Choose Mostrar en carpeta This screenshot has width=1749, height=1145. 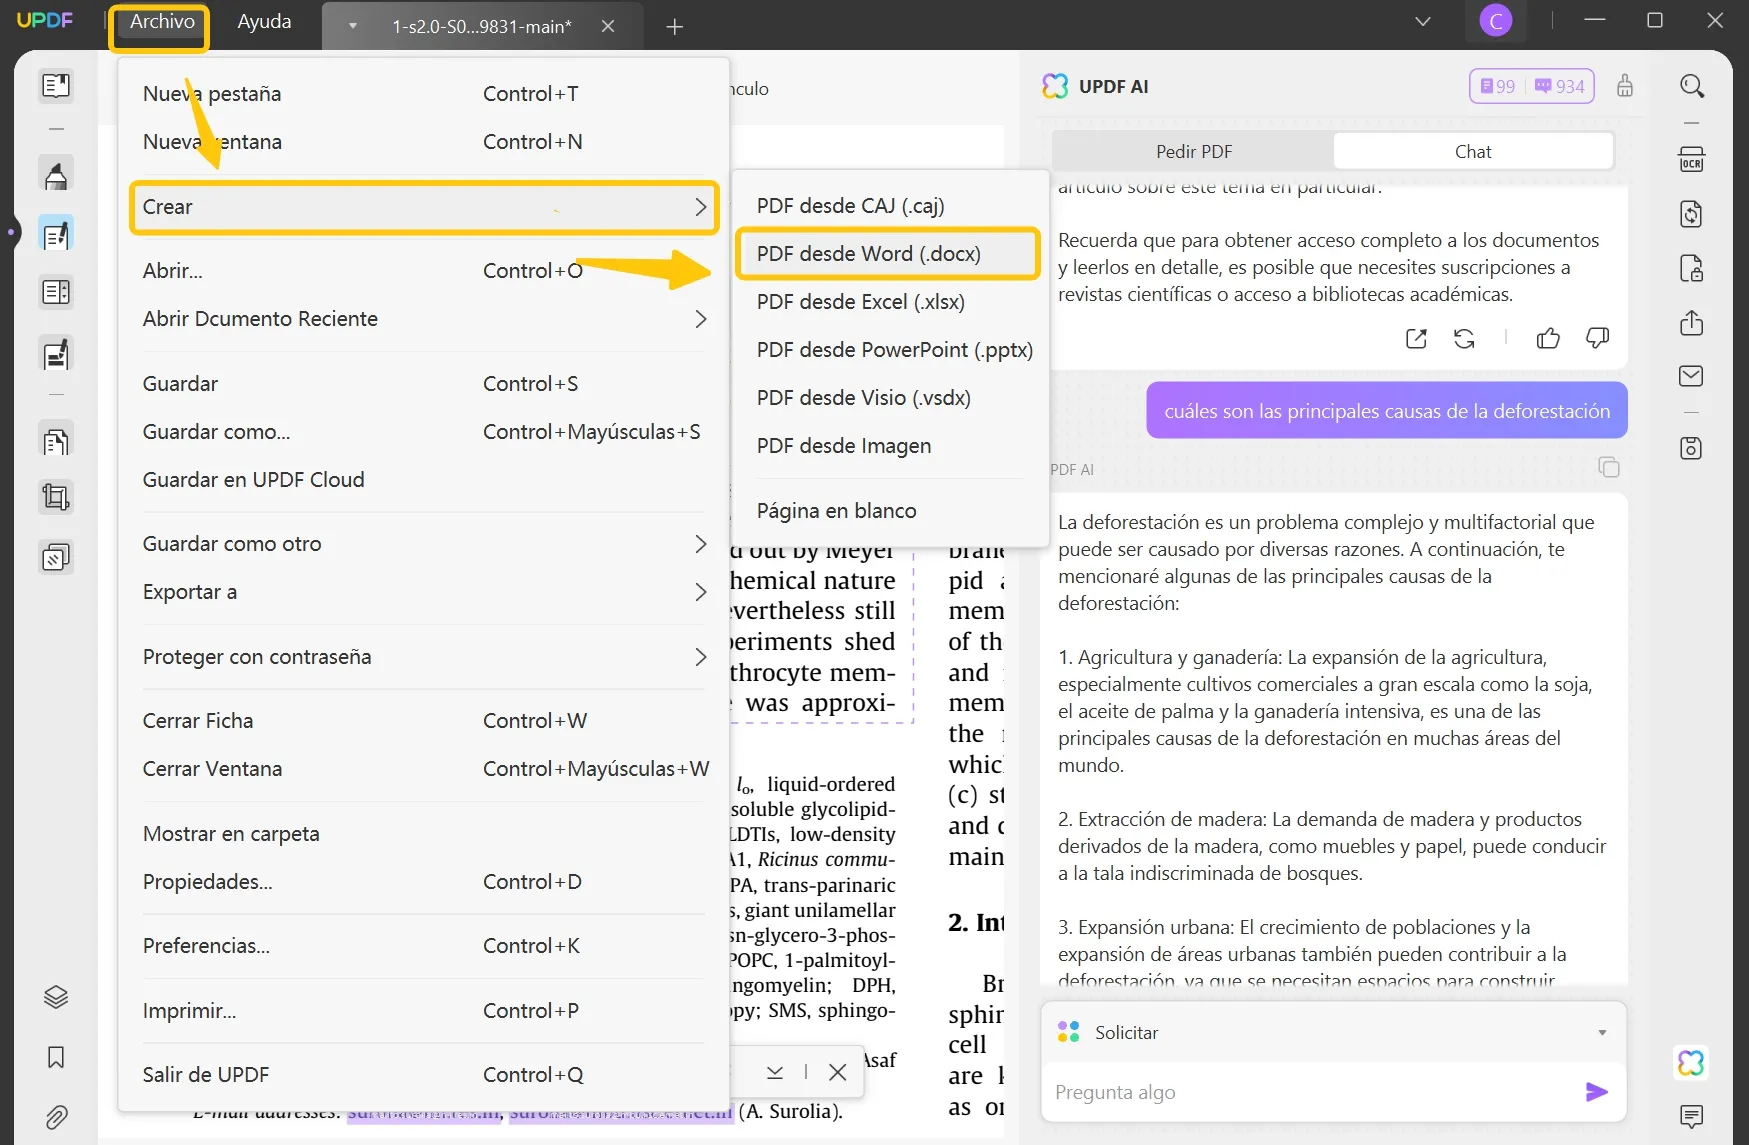[424, 834]
